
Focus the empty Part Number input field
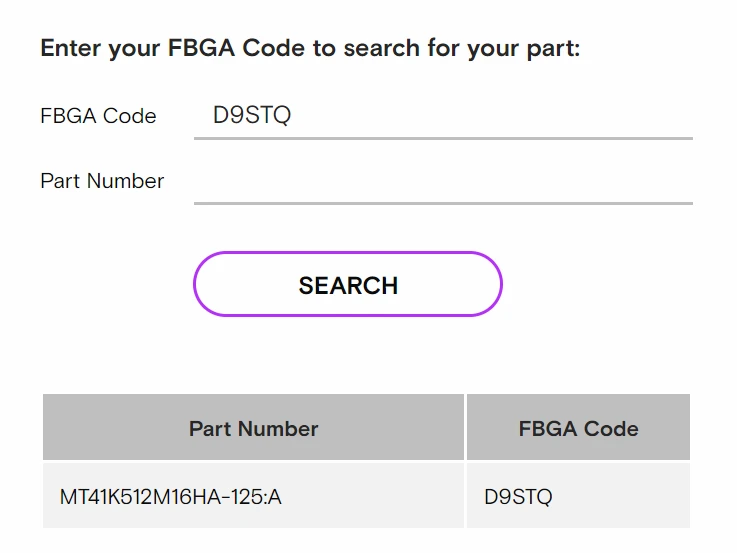443,181
